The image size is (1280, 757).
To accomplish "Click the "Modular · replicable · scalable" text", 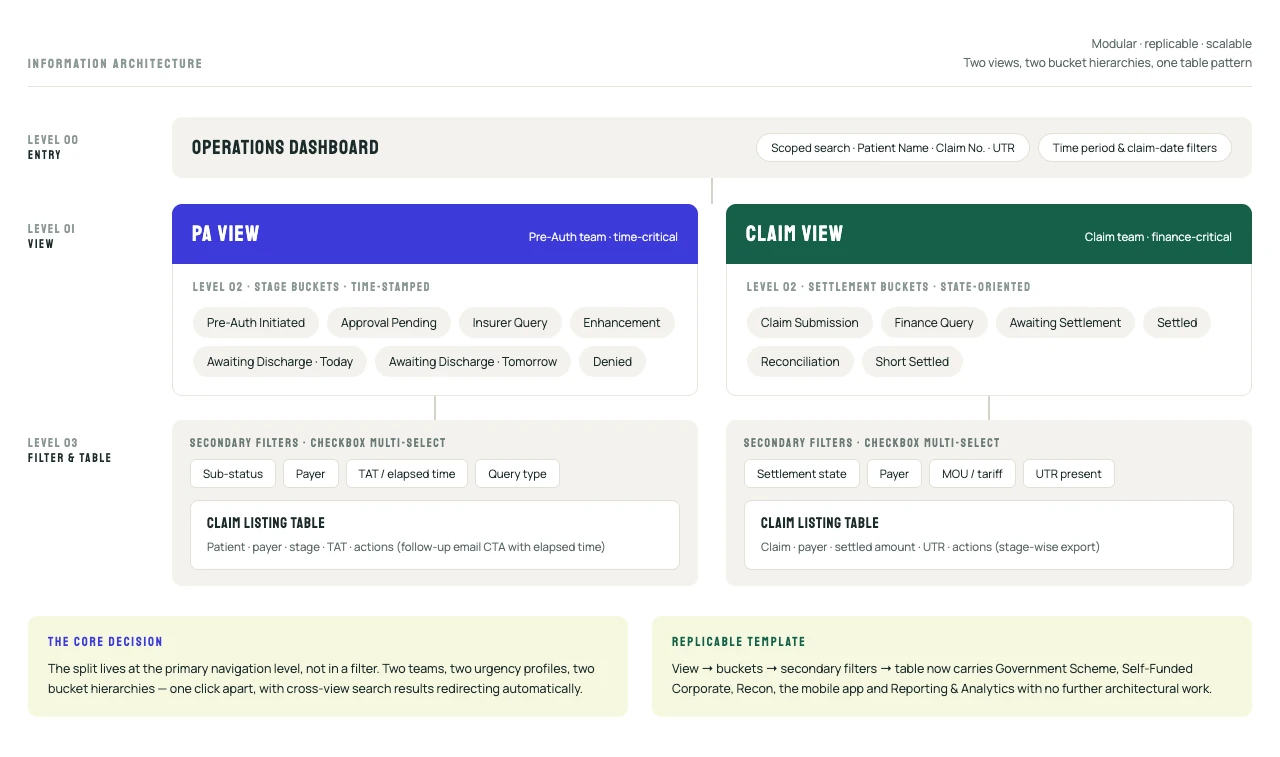I will point(1172,44).
